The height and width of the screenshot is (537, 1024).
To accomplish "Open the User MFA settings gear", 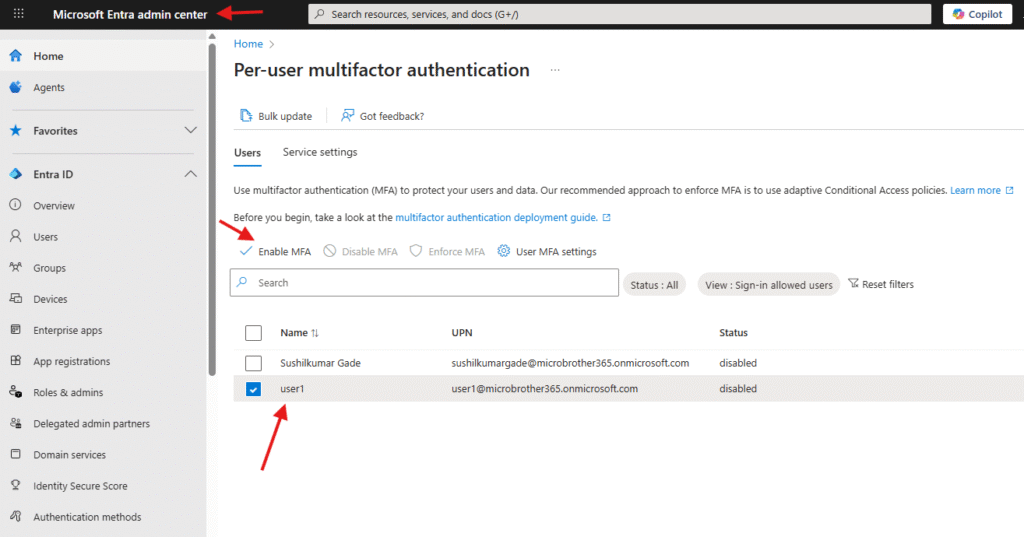I will [504, 251].
